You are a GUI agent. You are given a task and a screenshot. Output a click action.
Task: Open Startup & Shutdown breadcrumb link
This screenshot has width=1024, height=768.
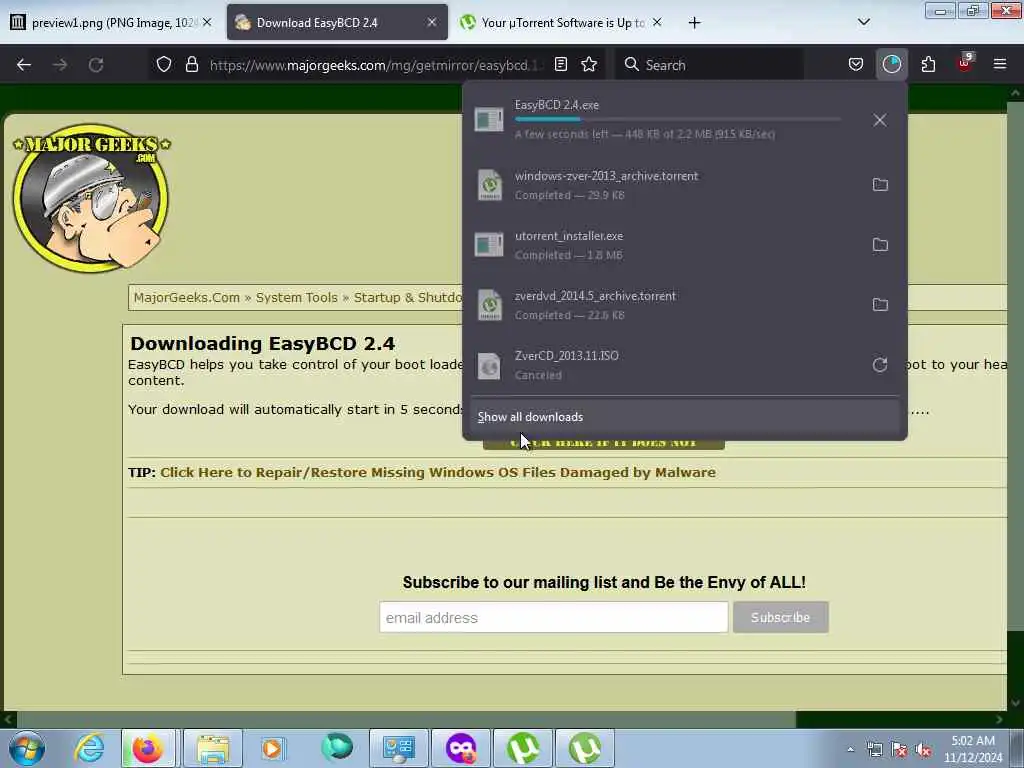click(x=408, y=298)
